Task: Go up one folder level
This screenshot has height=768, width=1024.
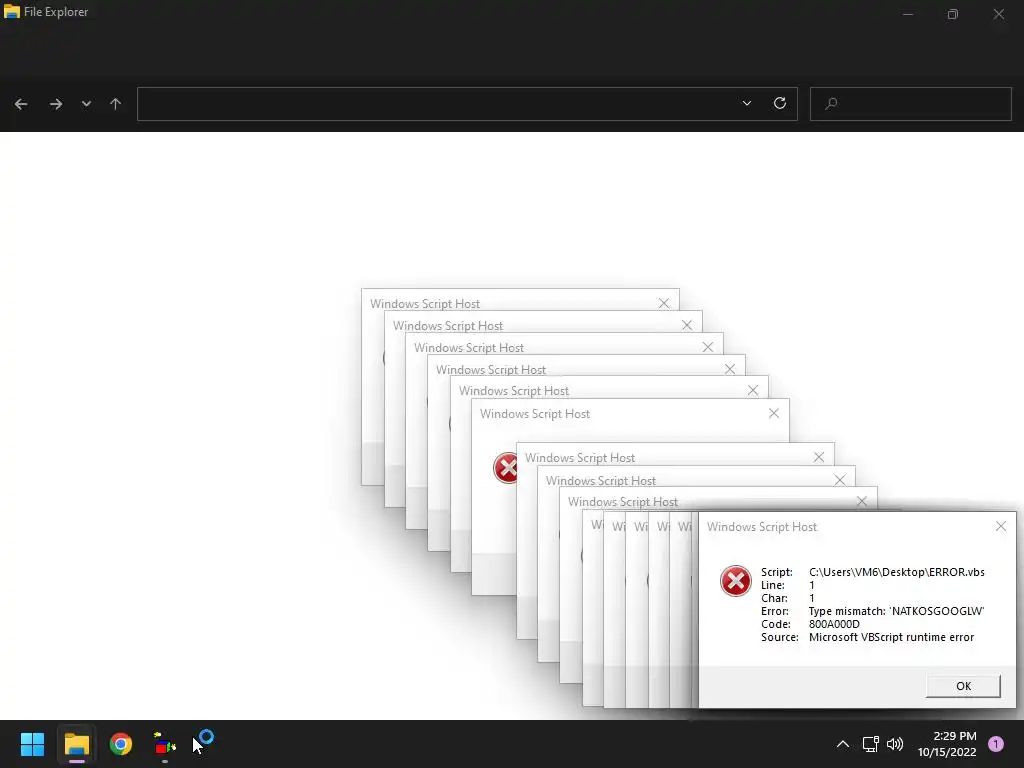Action: pyautogui.click(x=116, y=104)
